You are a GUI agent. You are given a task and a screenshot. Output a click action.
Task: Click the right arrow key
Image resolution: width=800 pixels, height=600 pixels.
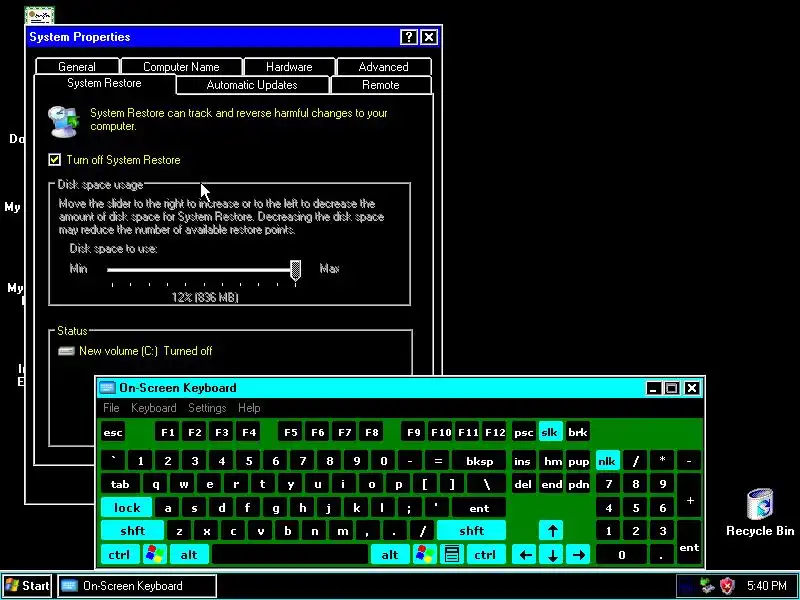tap(579, 555)
